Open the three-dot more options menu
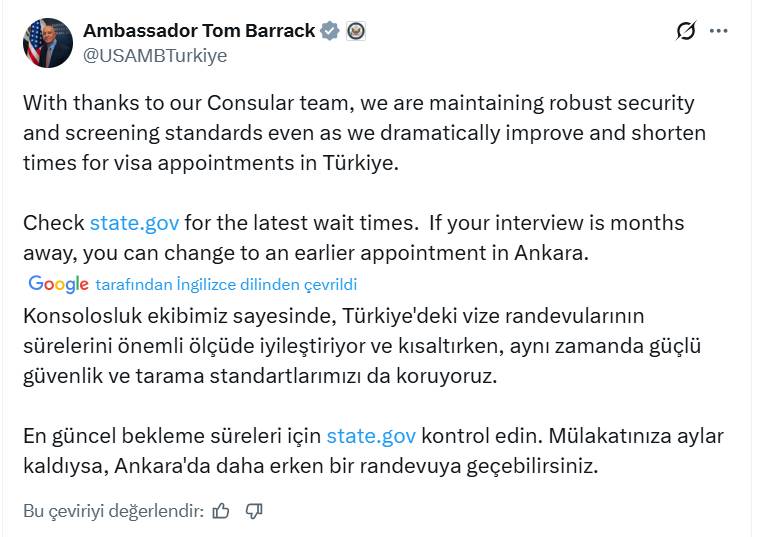 pyautogui.click(x=718, y=31)
